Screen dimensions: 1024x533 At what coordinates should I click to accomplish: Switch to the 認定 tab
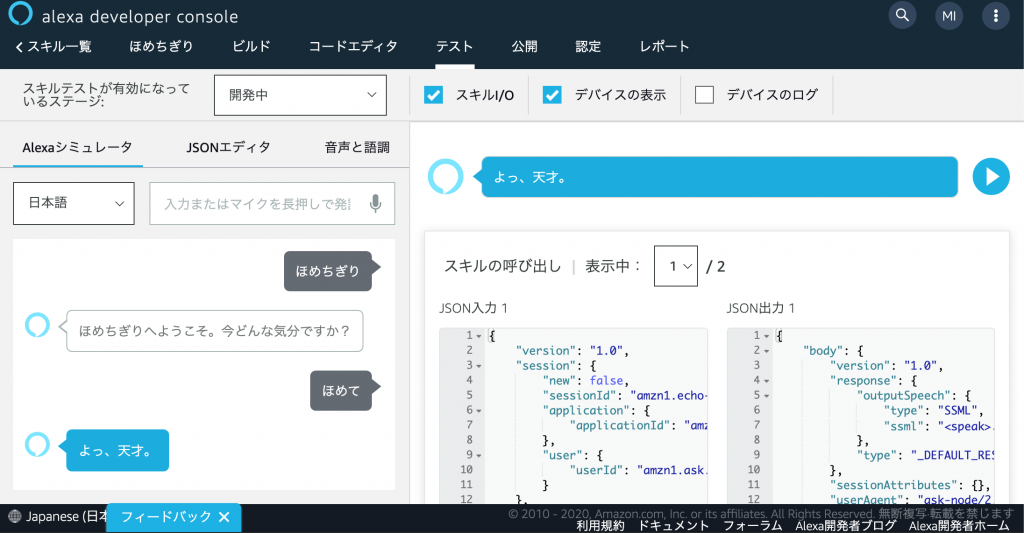[588, 46]
